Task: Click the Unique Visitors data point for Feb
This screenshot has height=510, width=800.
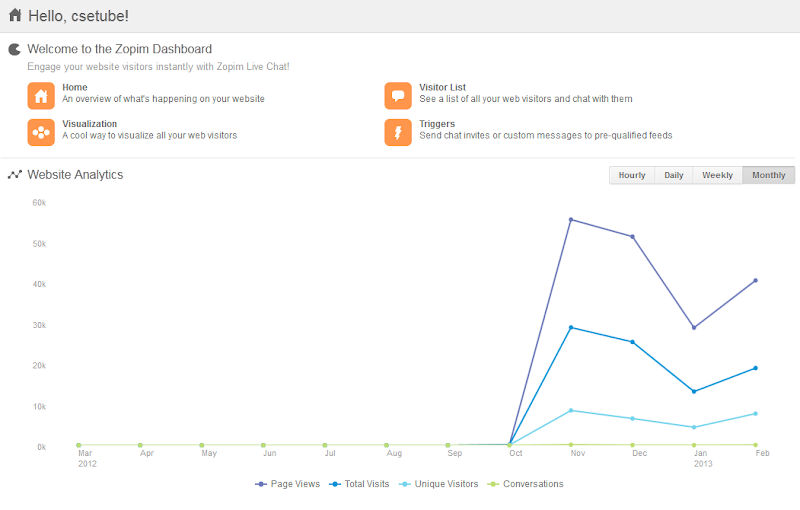Action: click(x=756, y=414)
